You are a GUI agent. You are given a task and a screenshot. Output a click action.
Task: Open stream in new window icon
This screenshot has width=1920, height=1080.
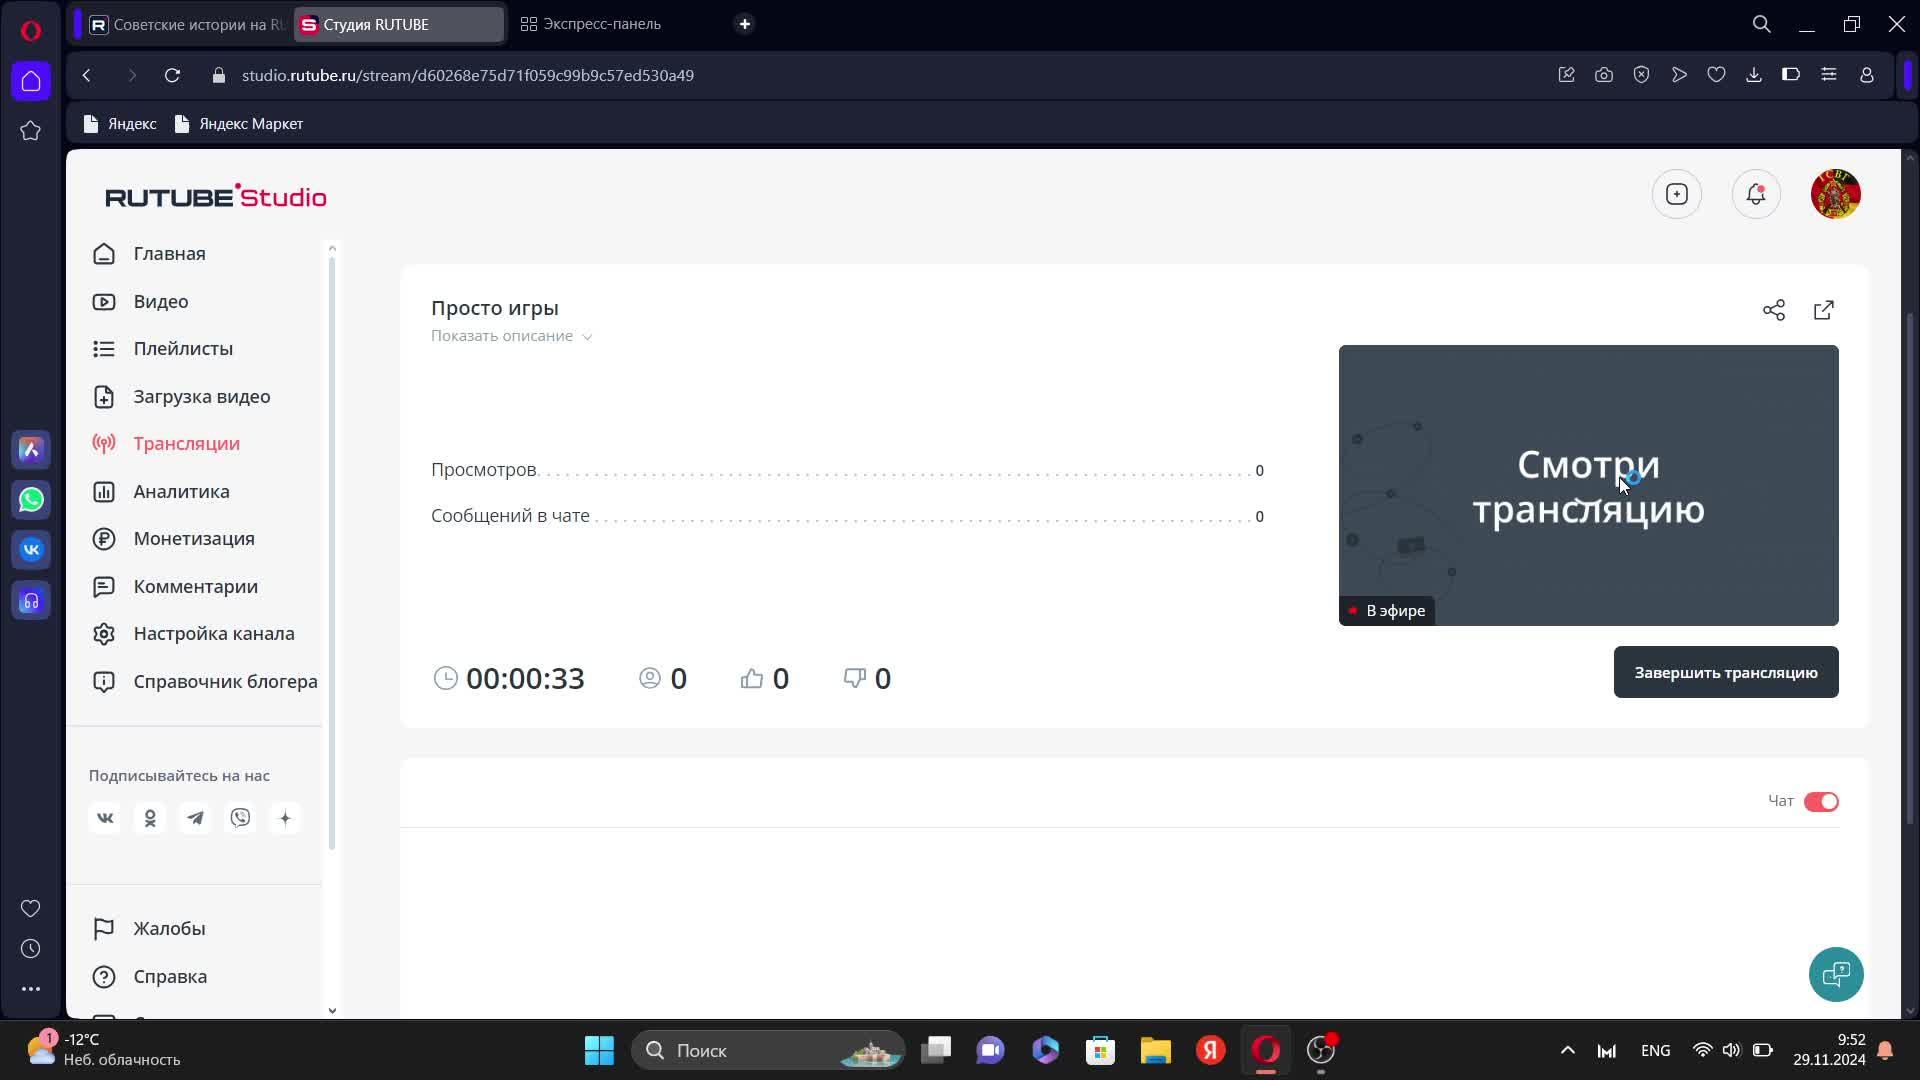click(1823, 310)
